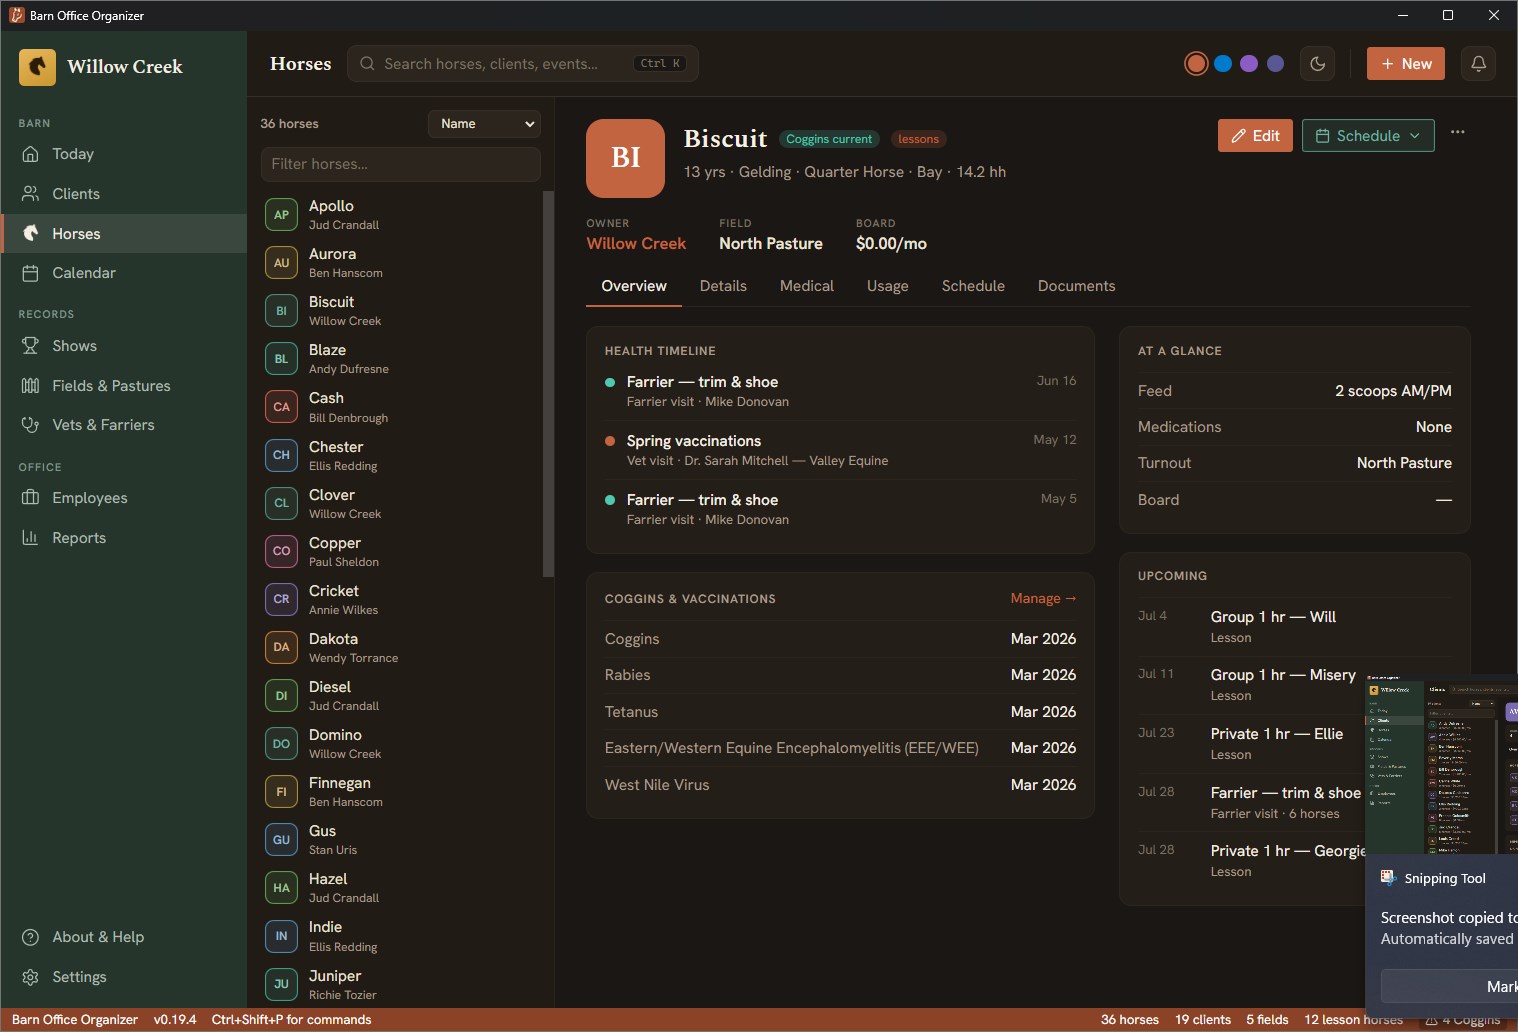Select the Cash horse avatar badge
The height and width of the screenshot is (1032, 1518).
281,407
